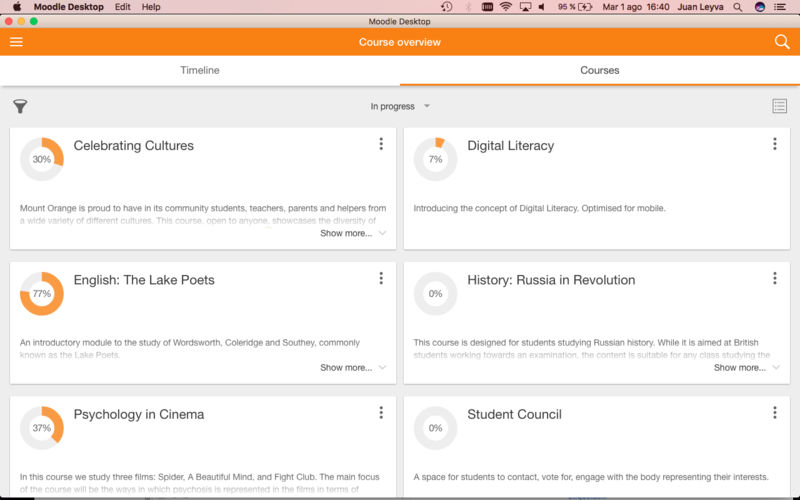800x500 pixels.
Task: Open options menu for Digital Literacy
Action: click(774, 144)
